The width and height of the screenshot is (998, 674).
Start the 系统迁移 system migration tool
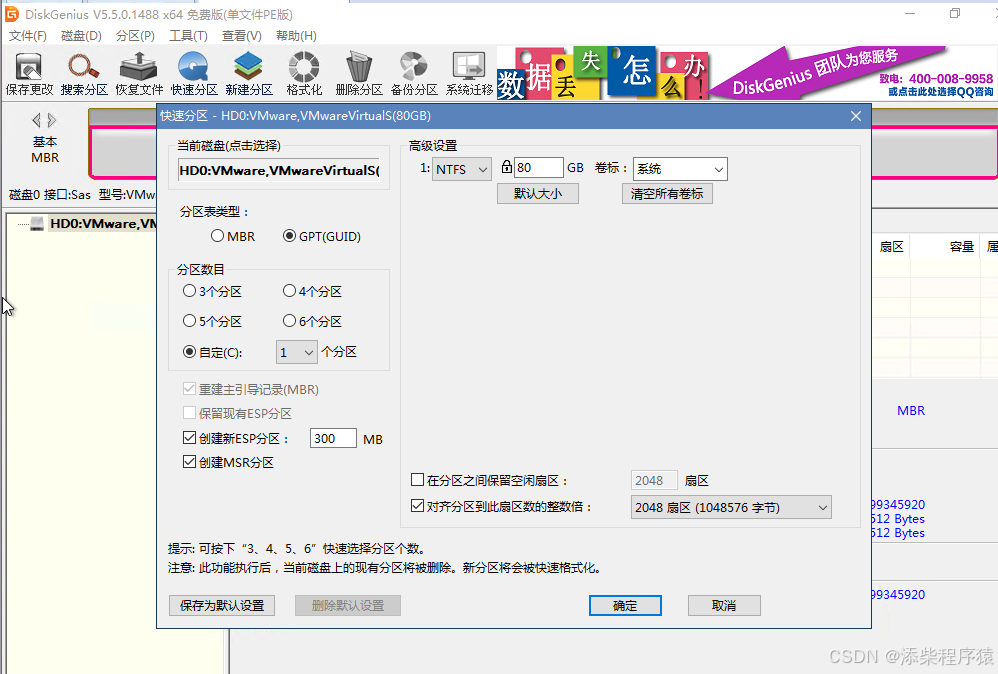point(469,74)
